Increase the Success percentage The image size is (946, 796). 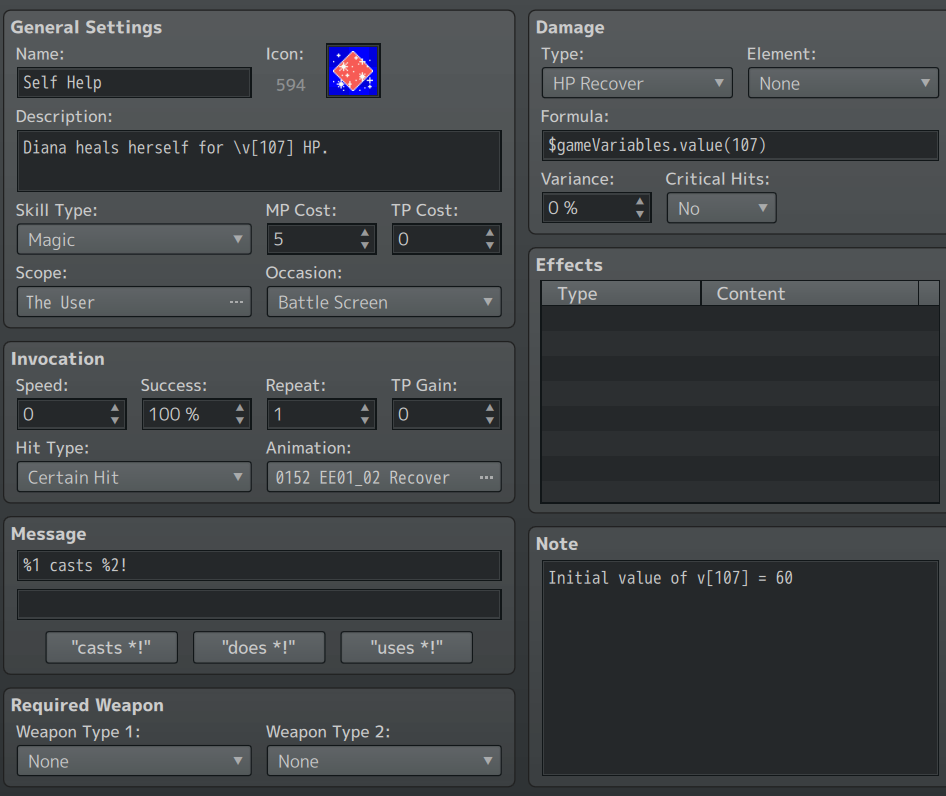tap(240, 408)
